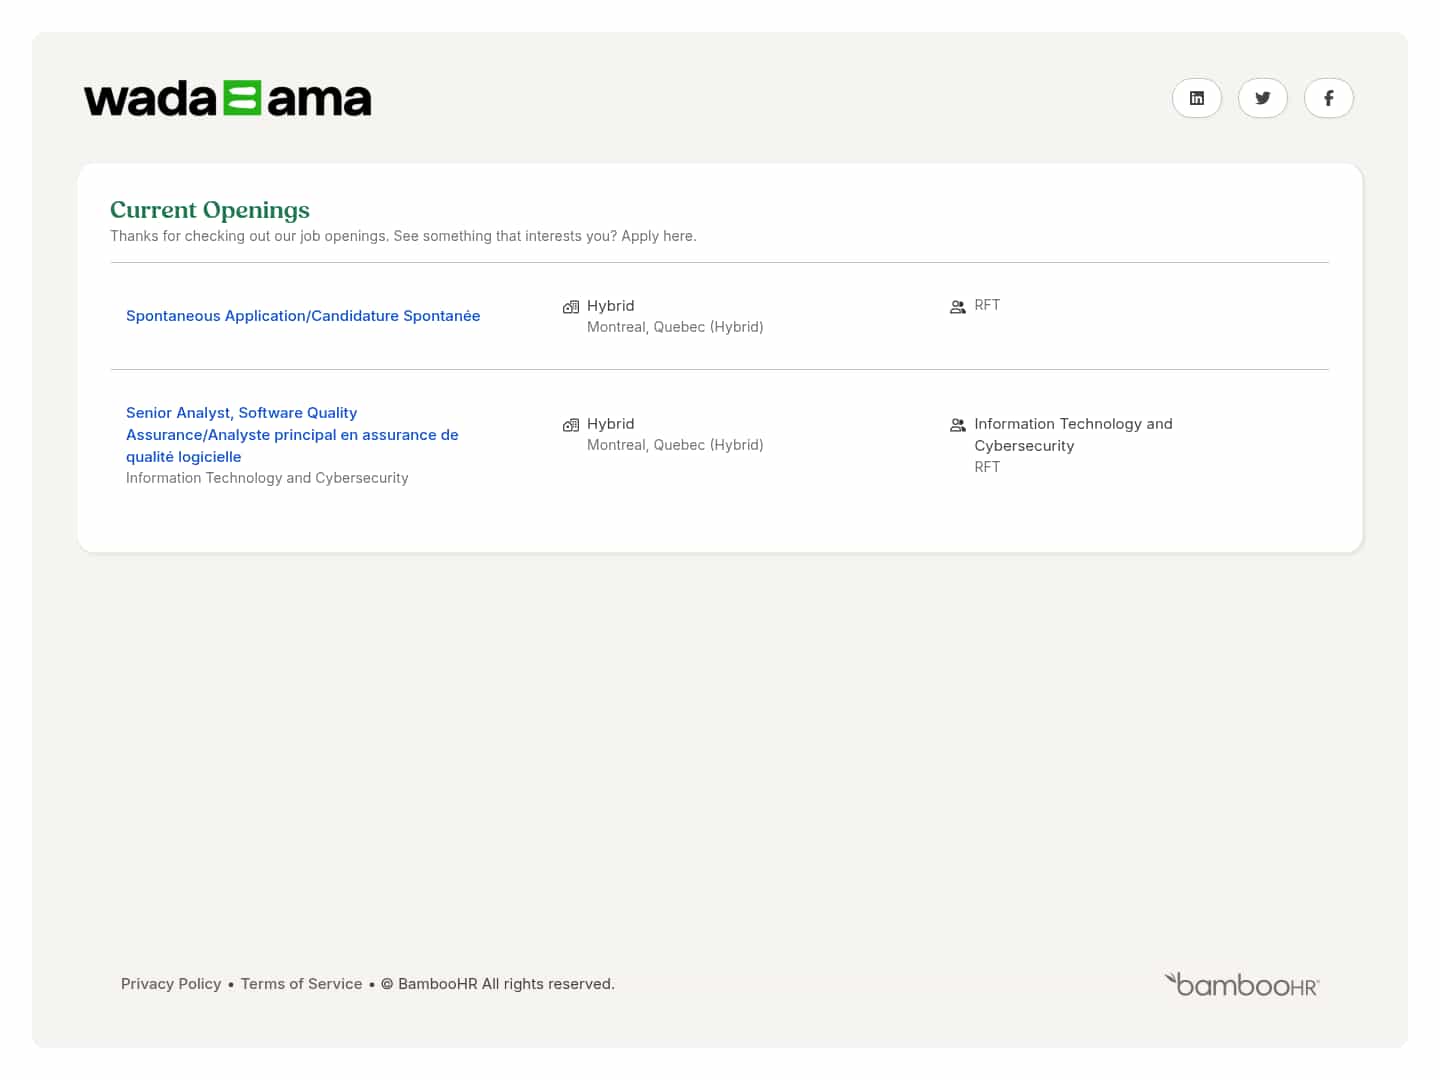Click location icon in Spontaneous Application row
This screenshot has height=1080, width=1440.
pyautogui.click(x=571, y=307)
